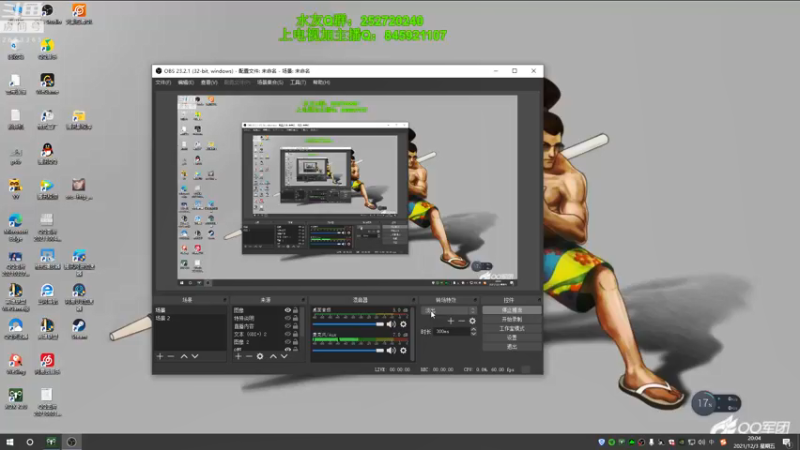This screenshot has height=450, width=800.
Task: Click the 停止推流 (Stop Streaming) button
Action: coord(512,310)
